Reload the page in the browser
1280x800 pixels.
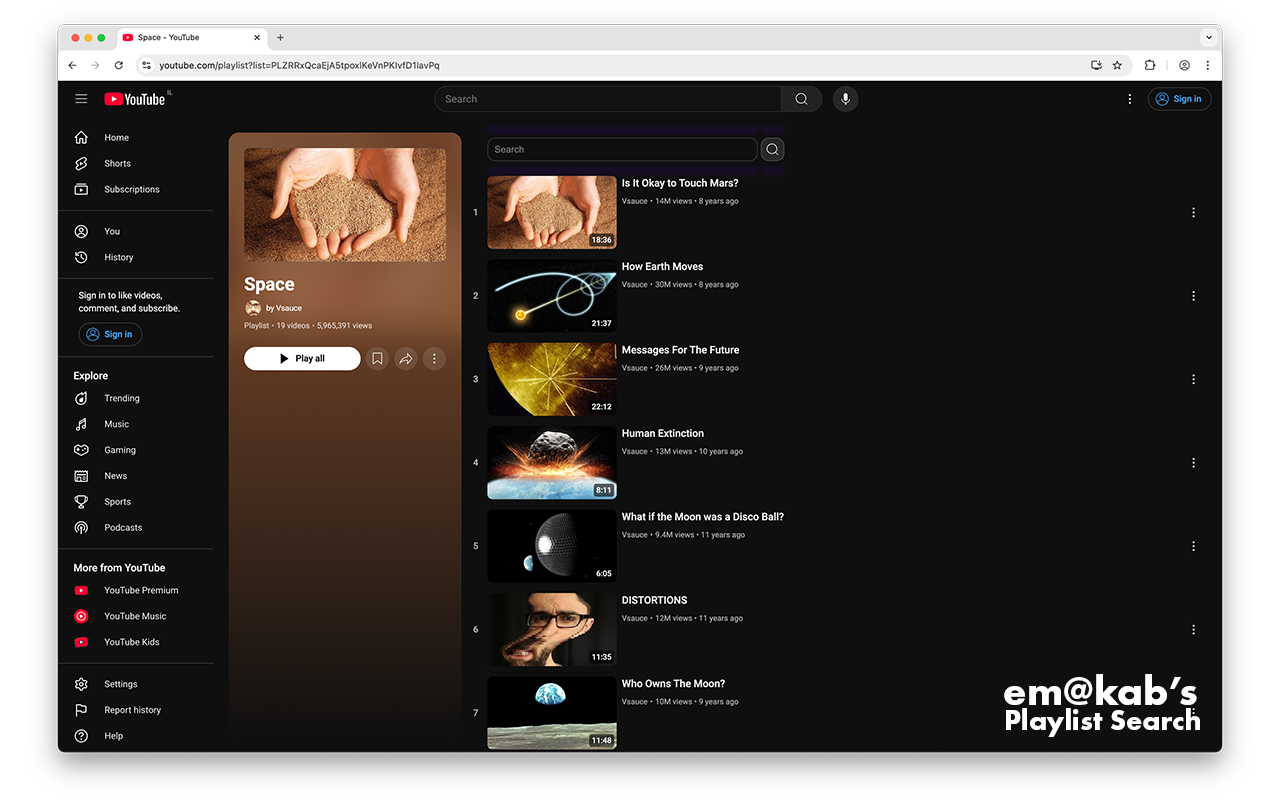point(119,65)
